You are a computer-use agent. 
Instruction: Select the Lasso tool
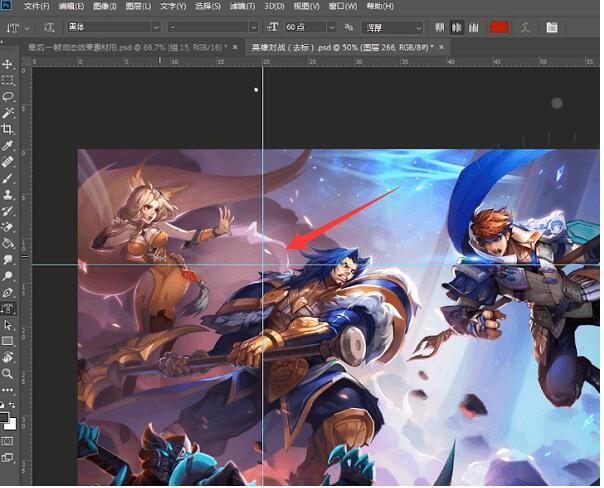click(x=8, y=97)
